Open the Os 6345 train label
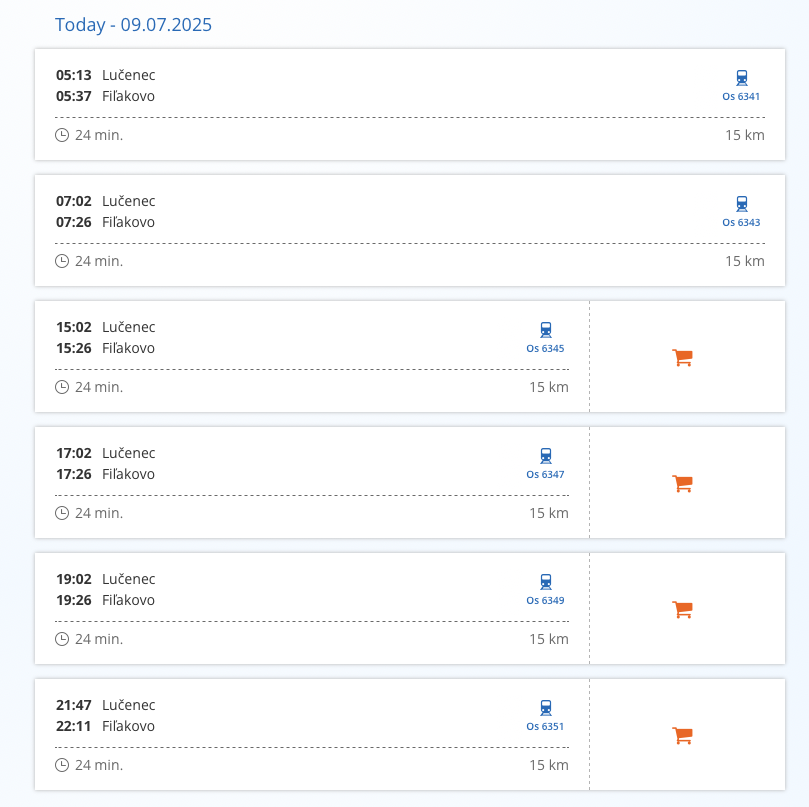 545,349
